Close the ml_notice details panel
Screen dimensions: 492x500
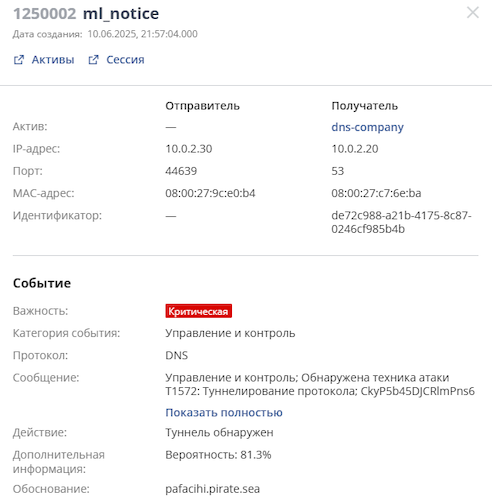pos(473,13)
